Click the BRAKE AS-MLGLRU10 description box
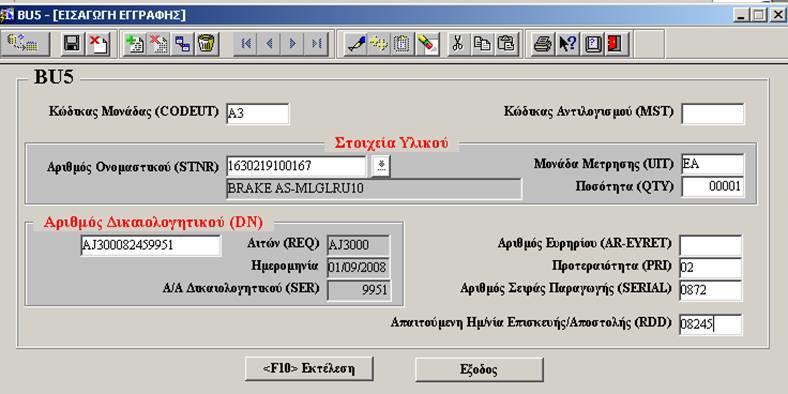 [x=374, y=189]
